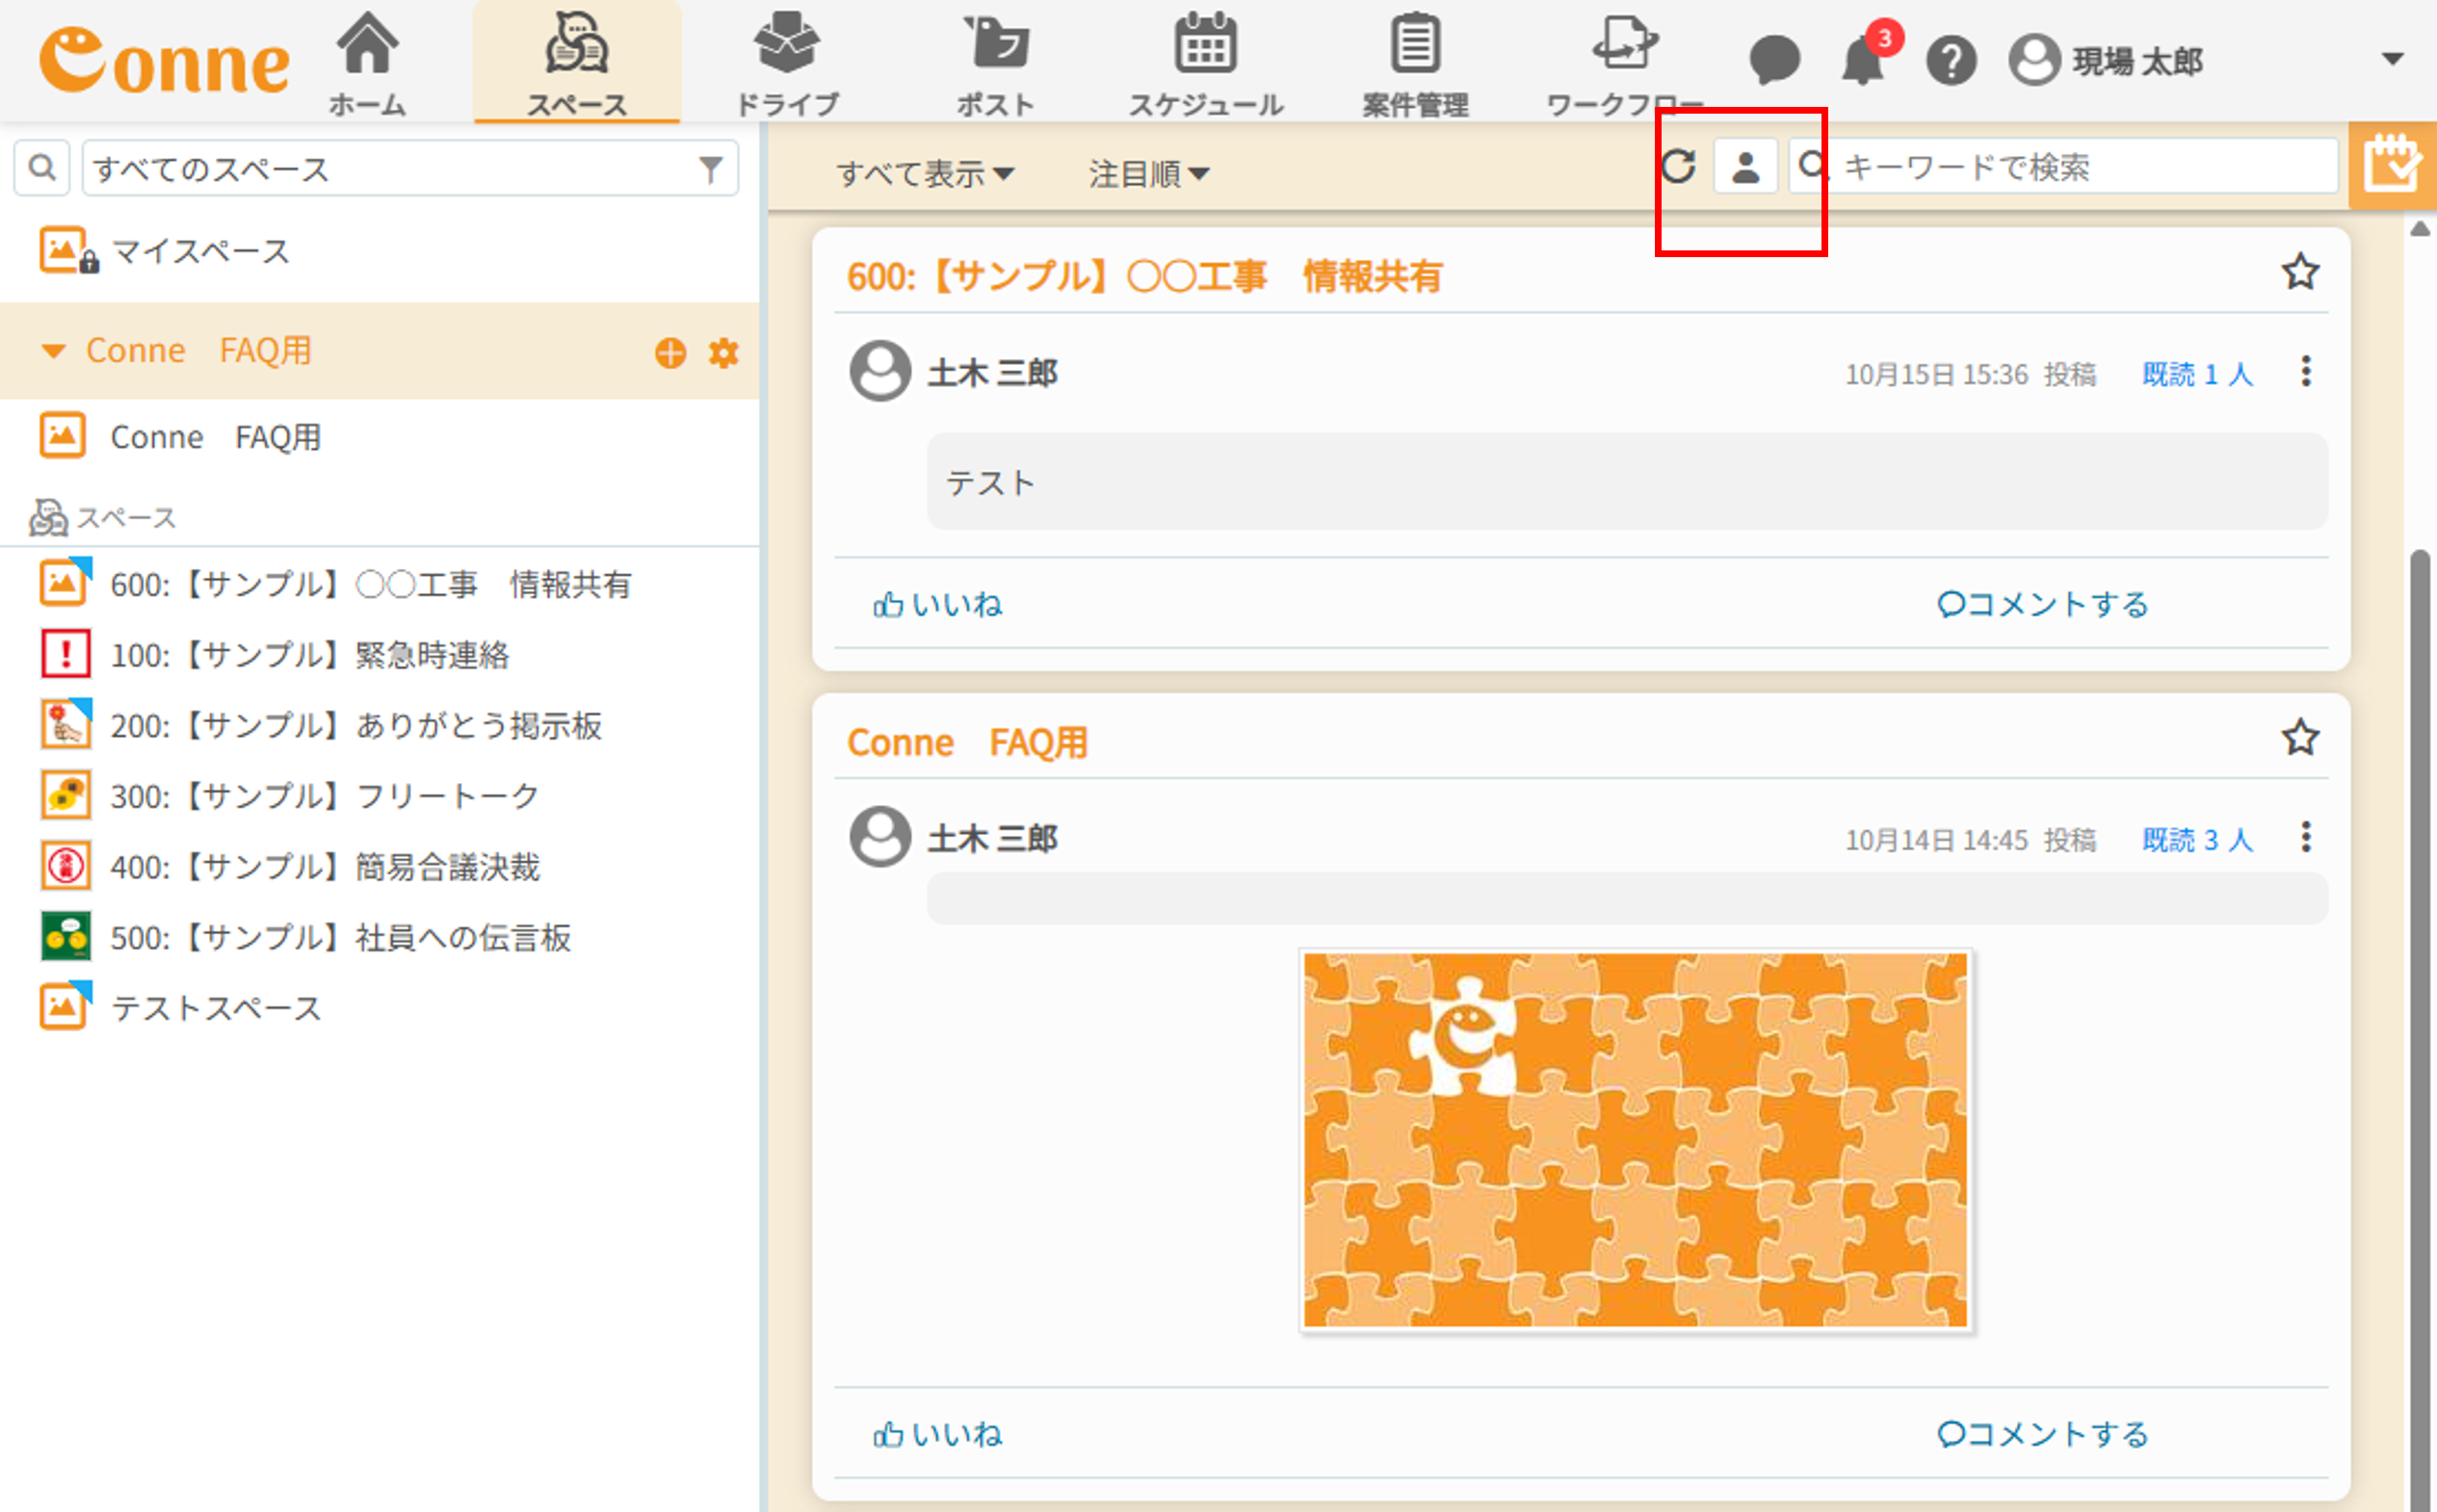Open the すべて表示 filter dropdown

(925, 173)
